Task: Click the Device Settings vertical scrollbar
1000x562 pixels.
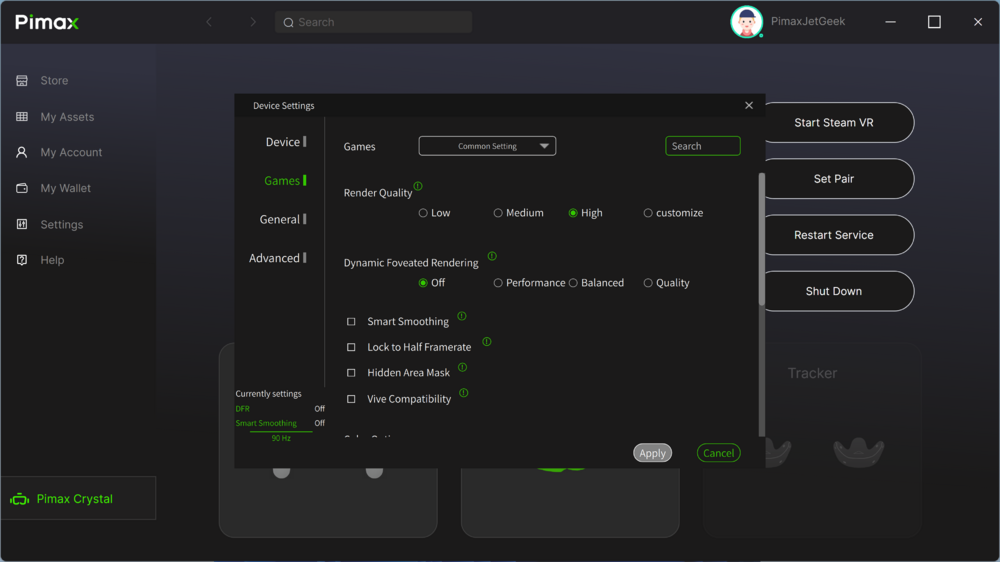Action: pyautogui.click(x=761, y=239)
